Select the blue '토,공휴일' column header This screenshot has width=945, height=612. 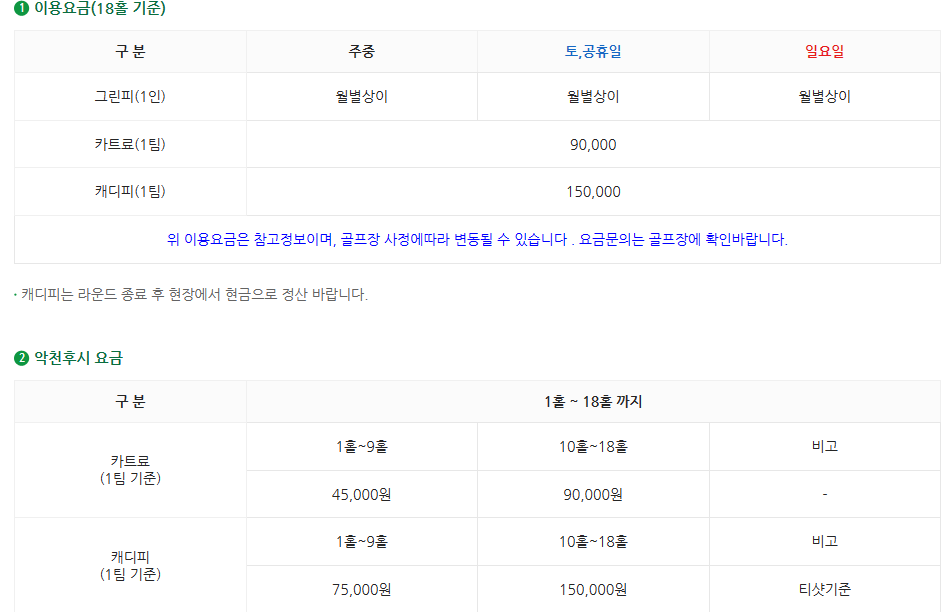tap(593, 52)
